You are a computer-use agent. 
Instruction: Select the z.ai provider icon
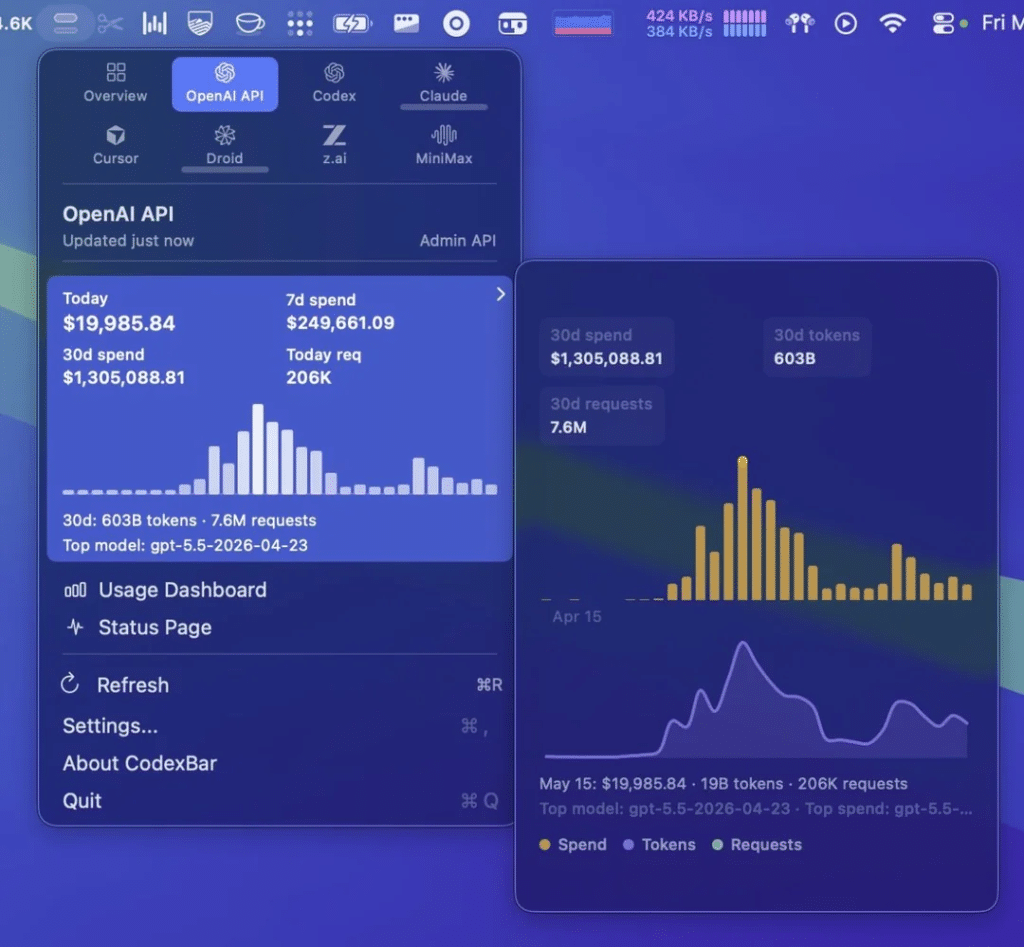coord(334,136)
